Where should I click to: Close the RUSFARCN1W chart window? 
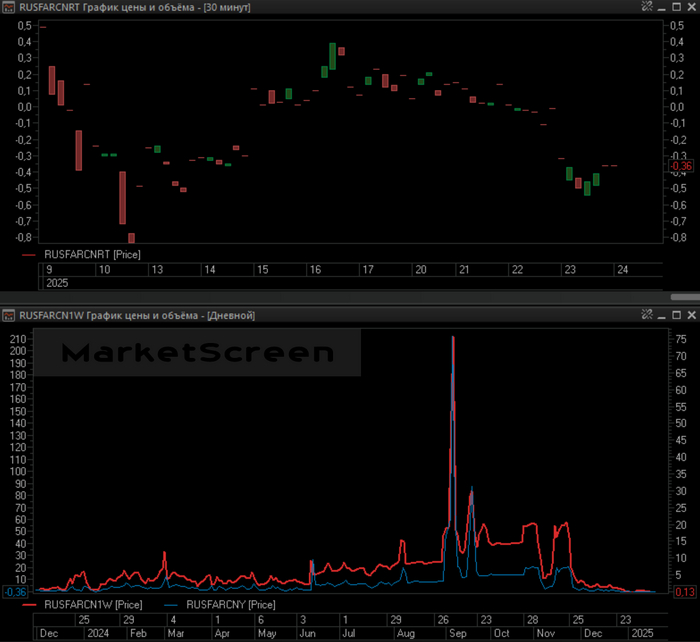click(x=692, y=315)
